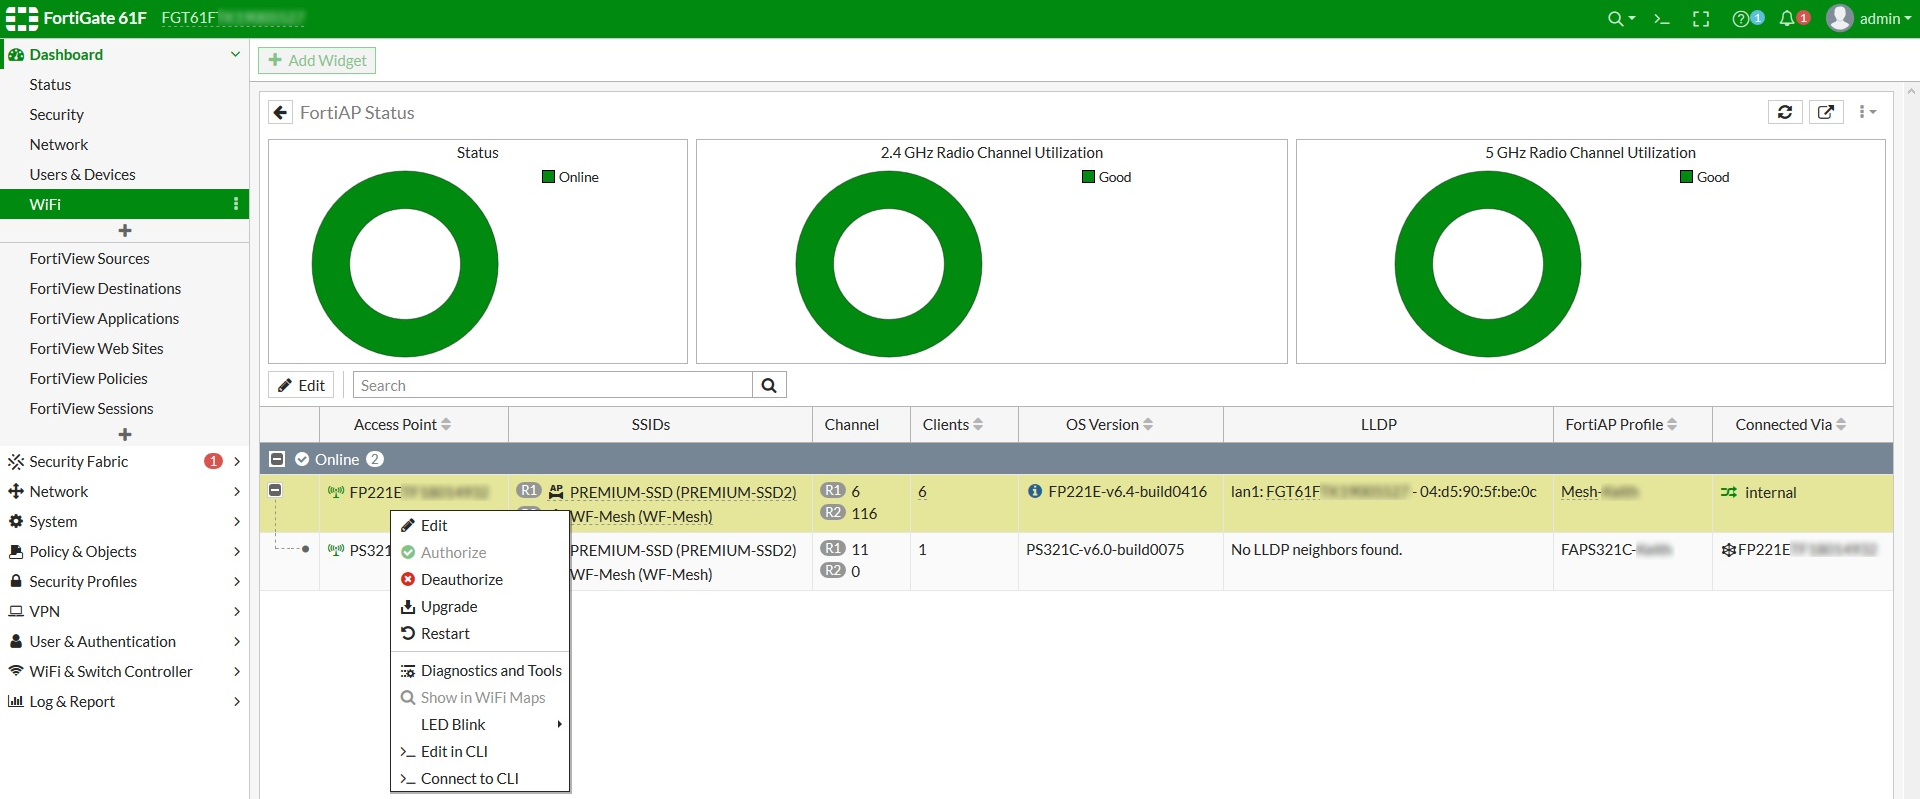Refresh the FortiAP Status widget
Screen dimensions: 1920x799
[x=1785, y=112]
